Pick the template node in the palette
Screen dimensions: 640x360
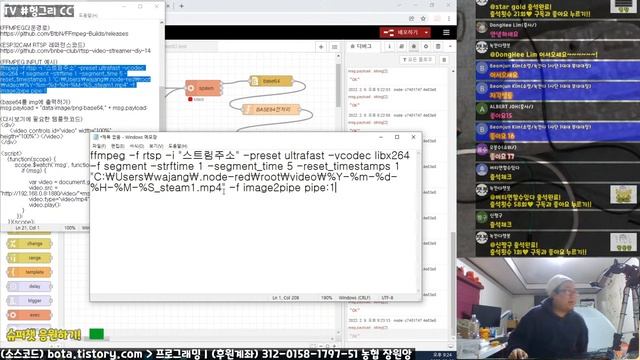click(29, 272)
